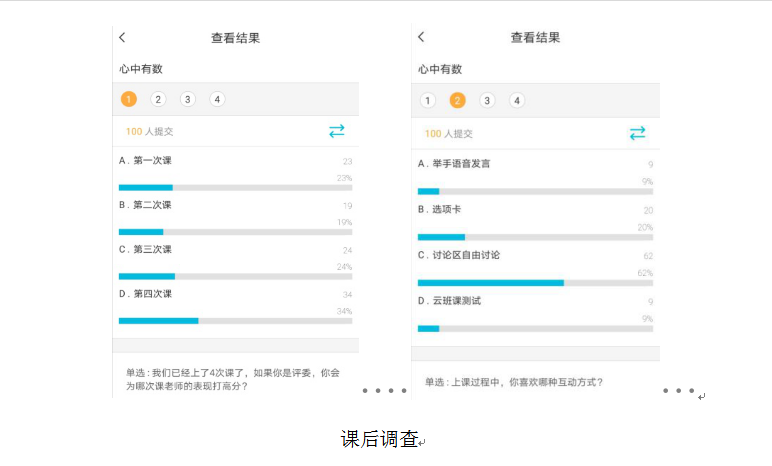Click back arrow in right results panel
772x466 pixels.
click(x=421, y=37)
